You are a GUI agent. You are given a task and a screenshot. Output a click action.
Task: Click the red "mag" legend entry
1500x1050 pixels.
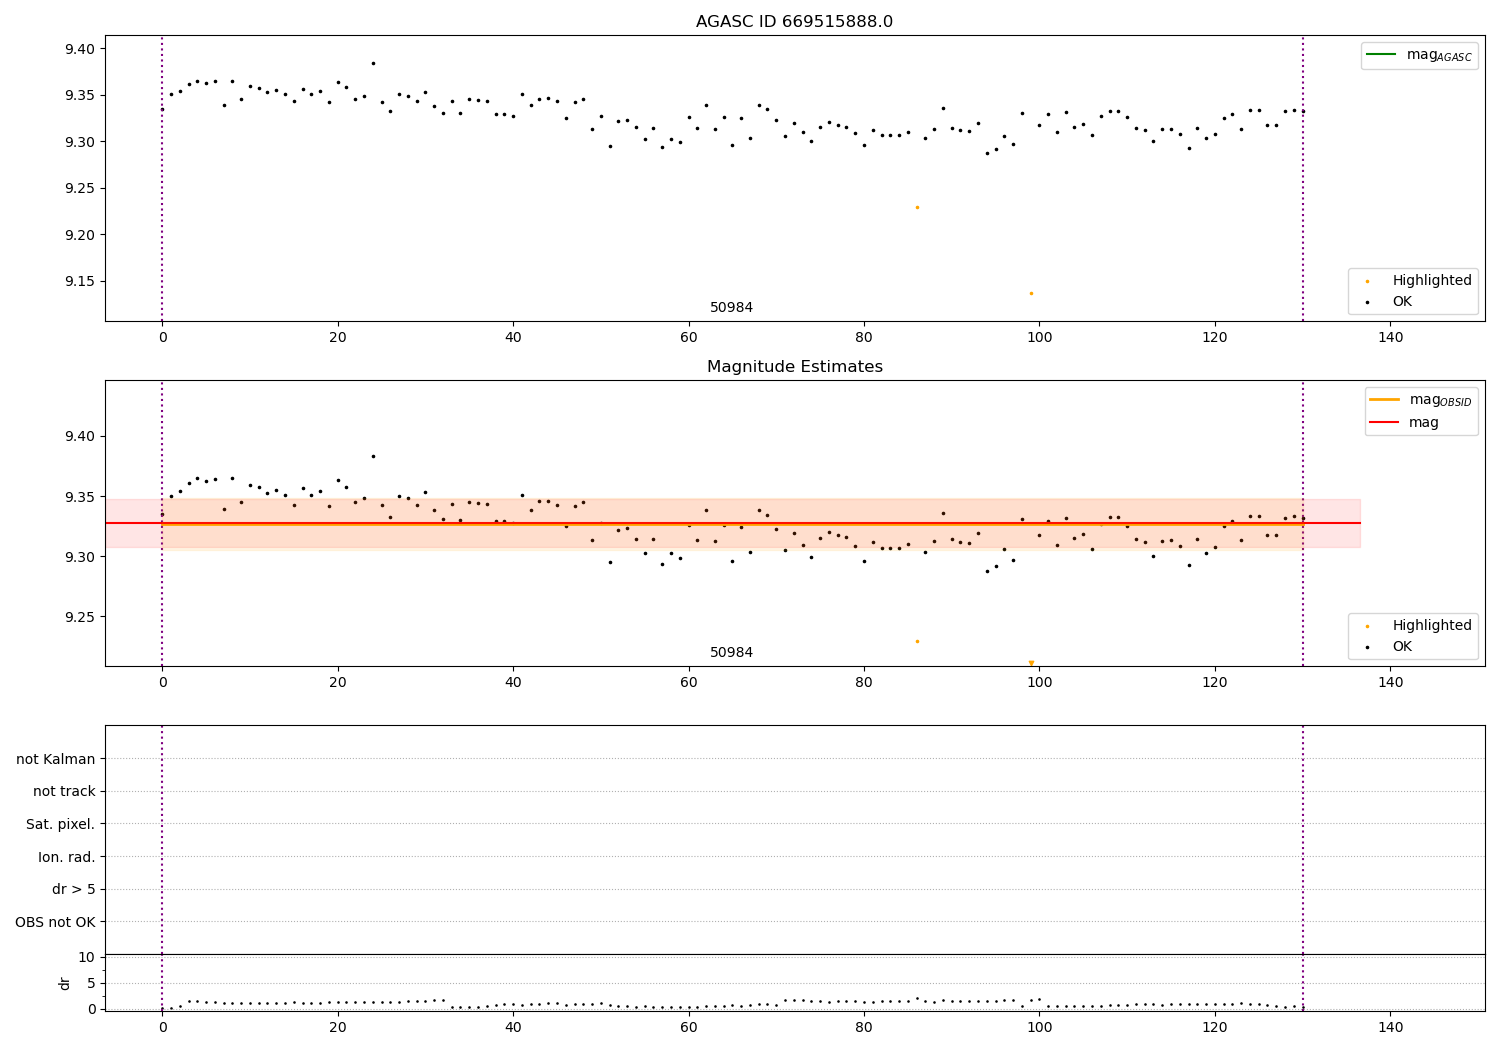pos(1404,423)
